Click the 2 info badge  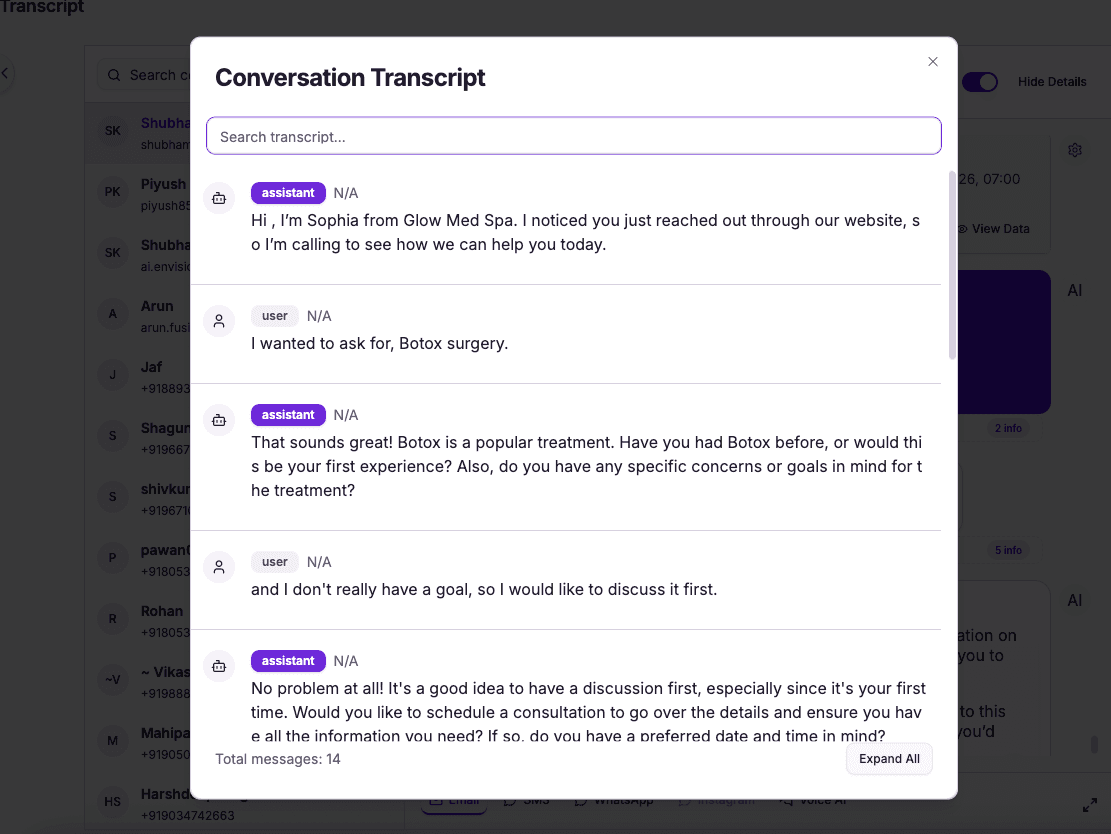tap(1008, 428)
